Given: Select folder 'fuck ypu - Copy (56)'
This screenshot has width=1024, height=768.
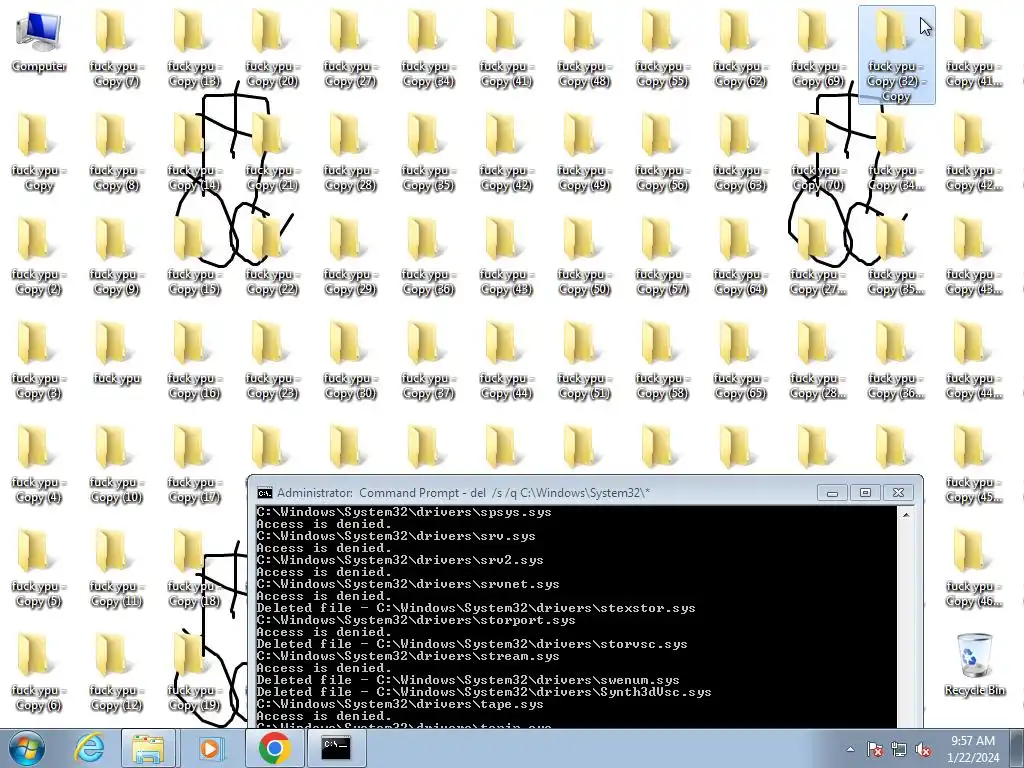Looking at the screenshot, I should [662, 153].
